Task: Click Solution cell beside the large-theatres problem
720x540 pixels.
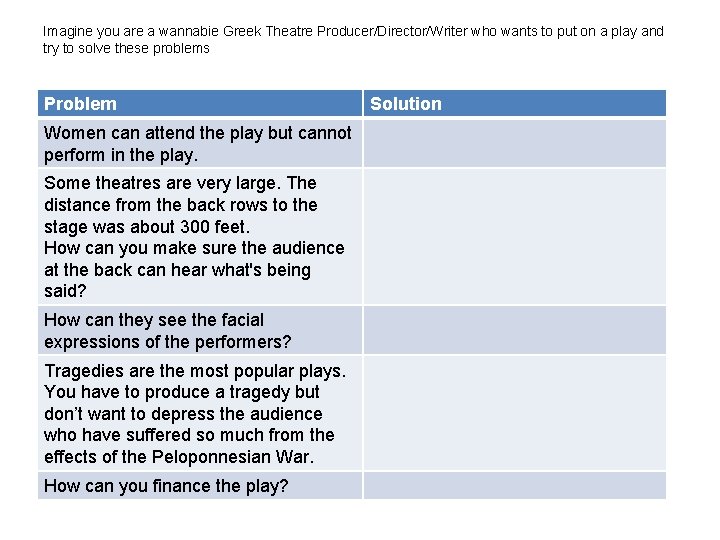Action: point(514,236)
